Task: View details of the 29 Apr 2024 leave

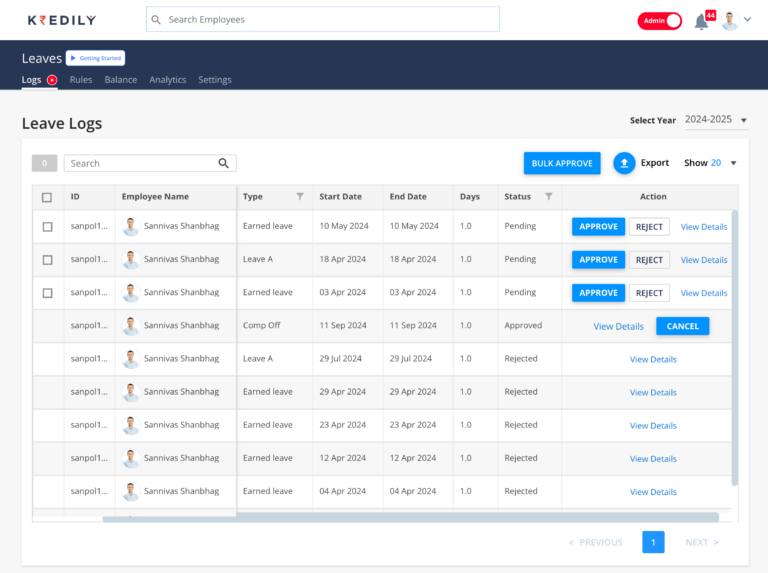Action: [x=653, y=392]
